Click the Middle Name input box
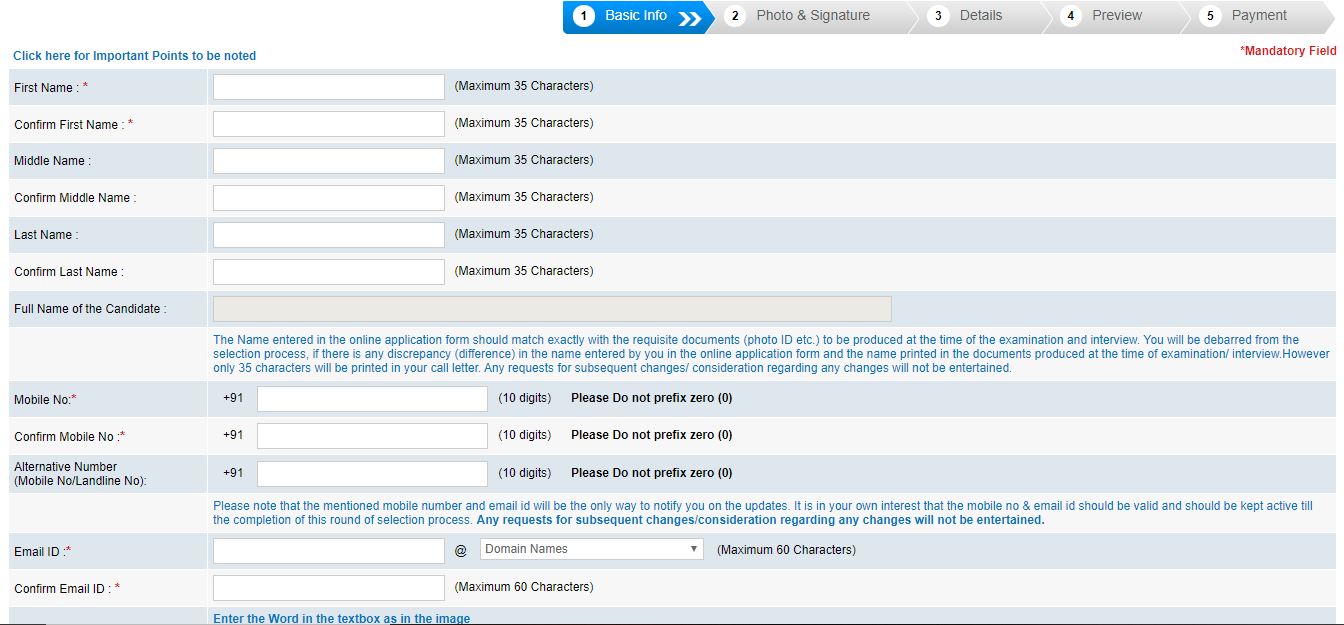Screen dimensions: 1344x625 point(328,161)
